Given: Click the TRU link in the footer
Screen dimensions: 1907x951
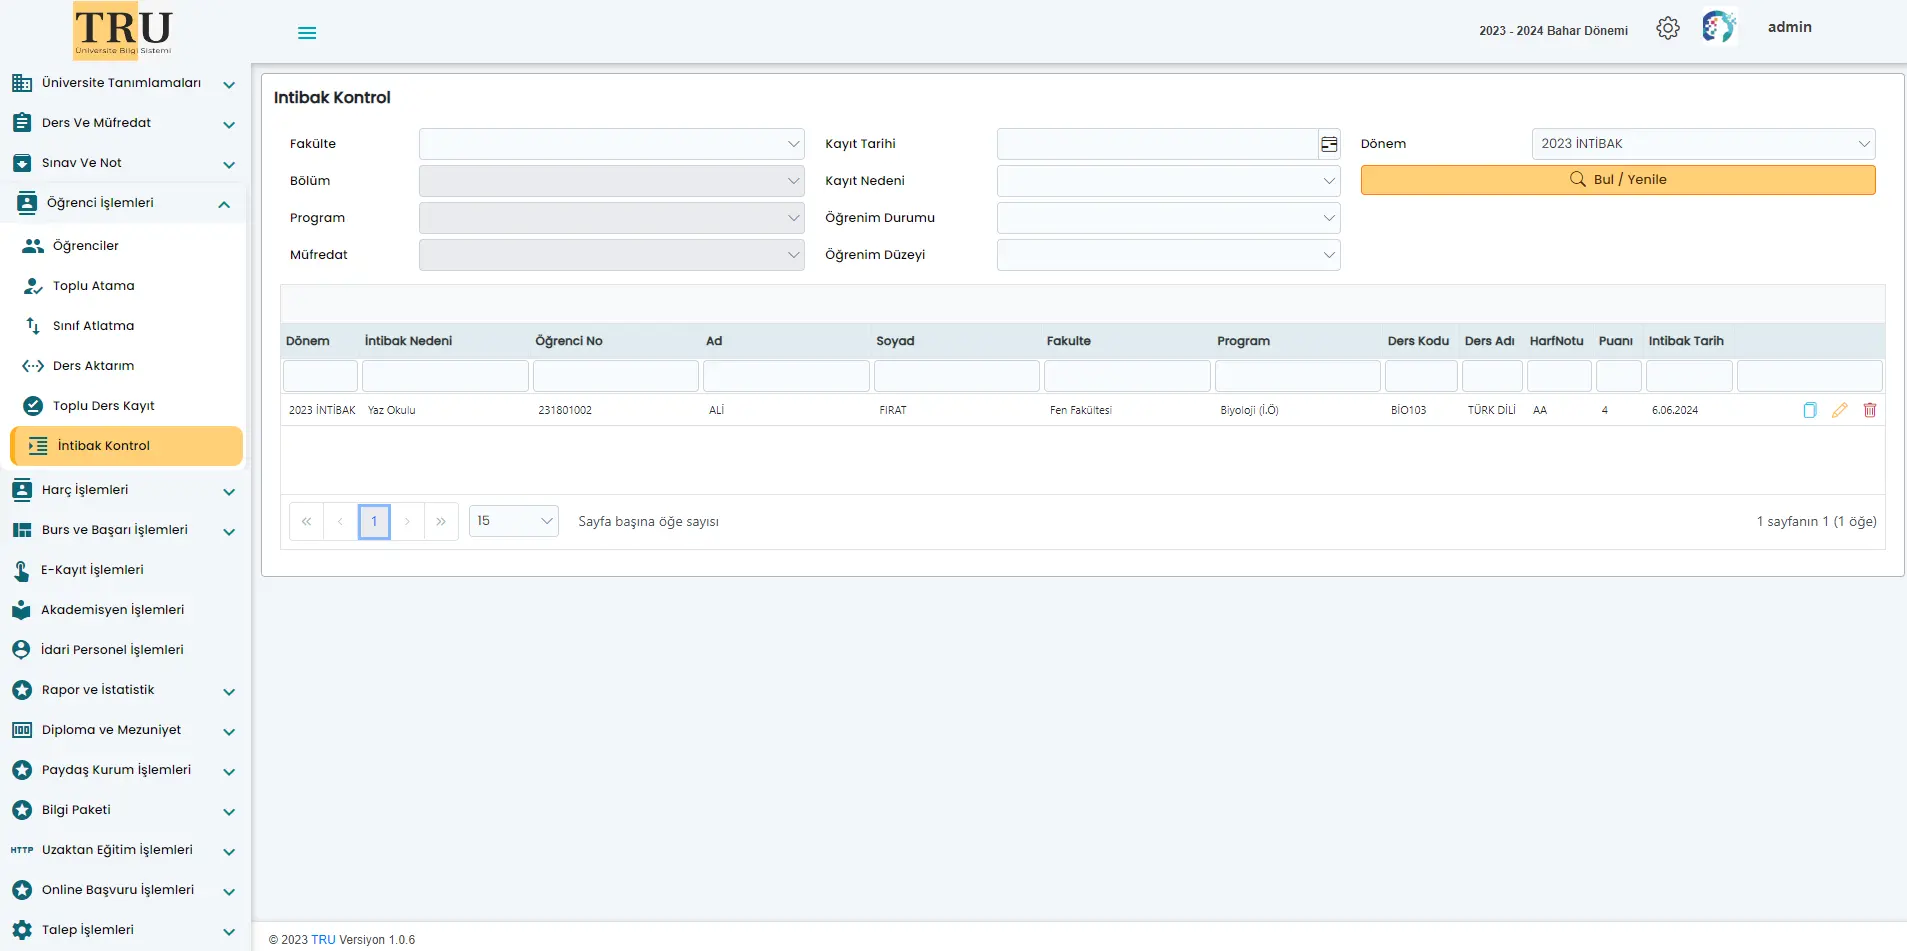Looking at the screenshot, I should tap(323, 940).
